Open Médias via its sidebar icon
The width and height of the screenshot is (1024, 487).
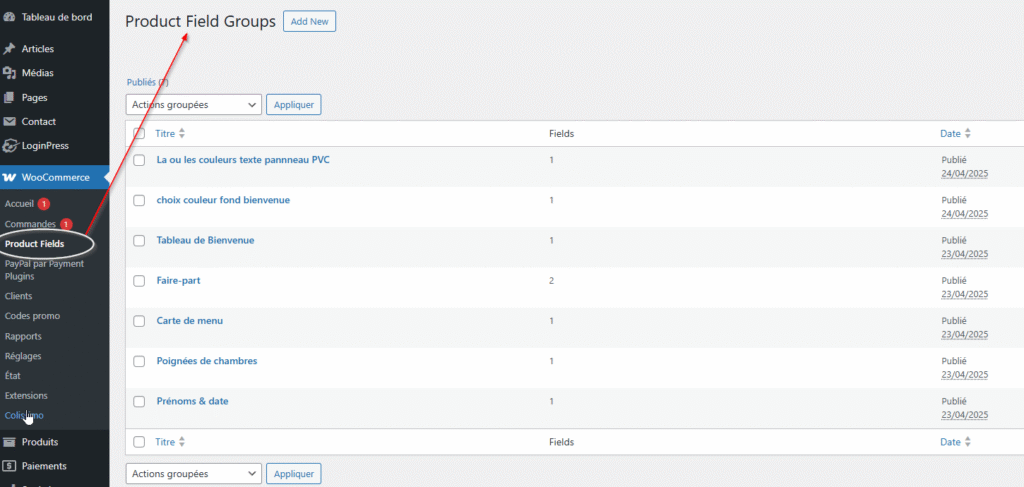10,73
